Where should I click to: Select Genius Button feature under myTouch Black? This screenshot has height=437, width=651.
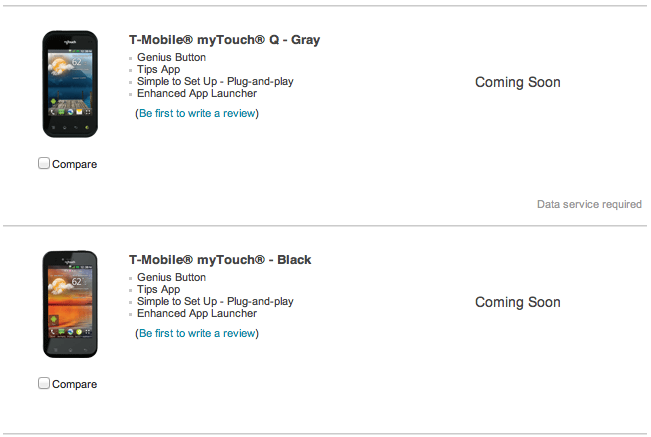pos(171,277)
